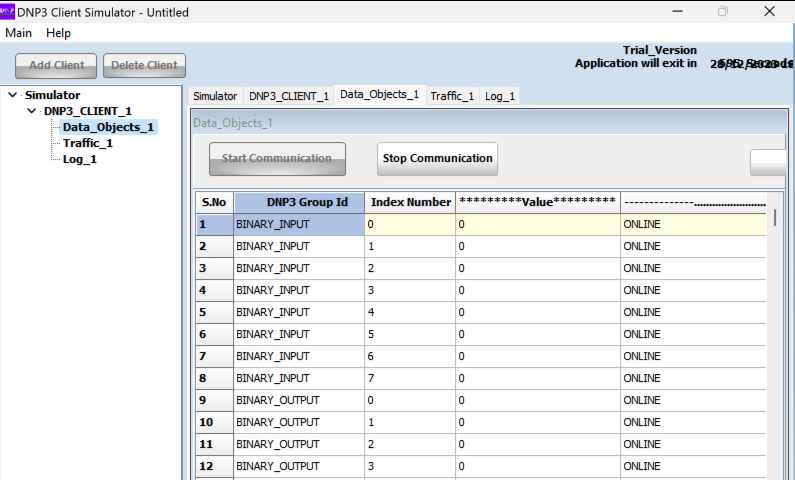Viewport: 795px width, 480px height.
Task: Click BINARY_OUTPUT cell in row 9
Action: (x=299, y=400)
